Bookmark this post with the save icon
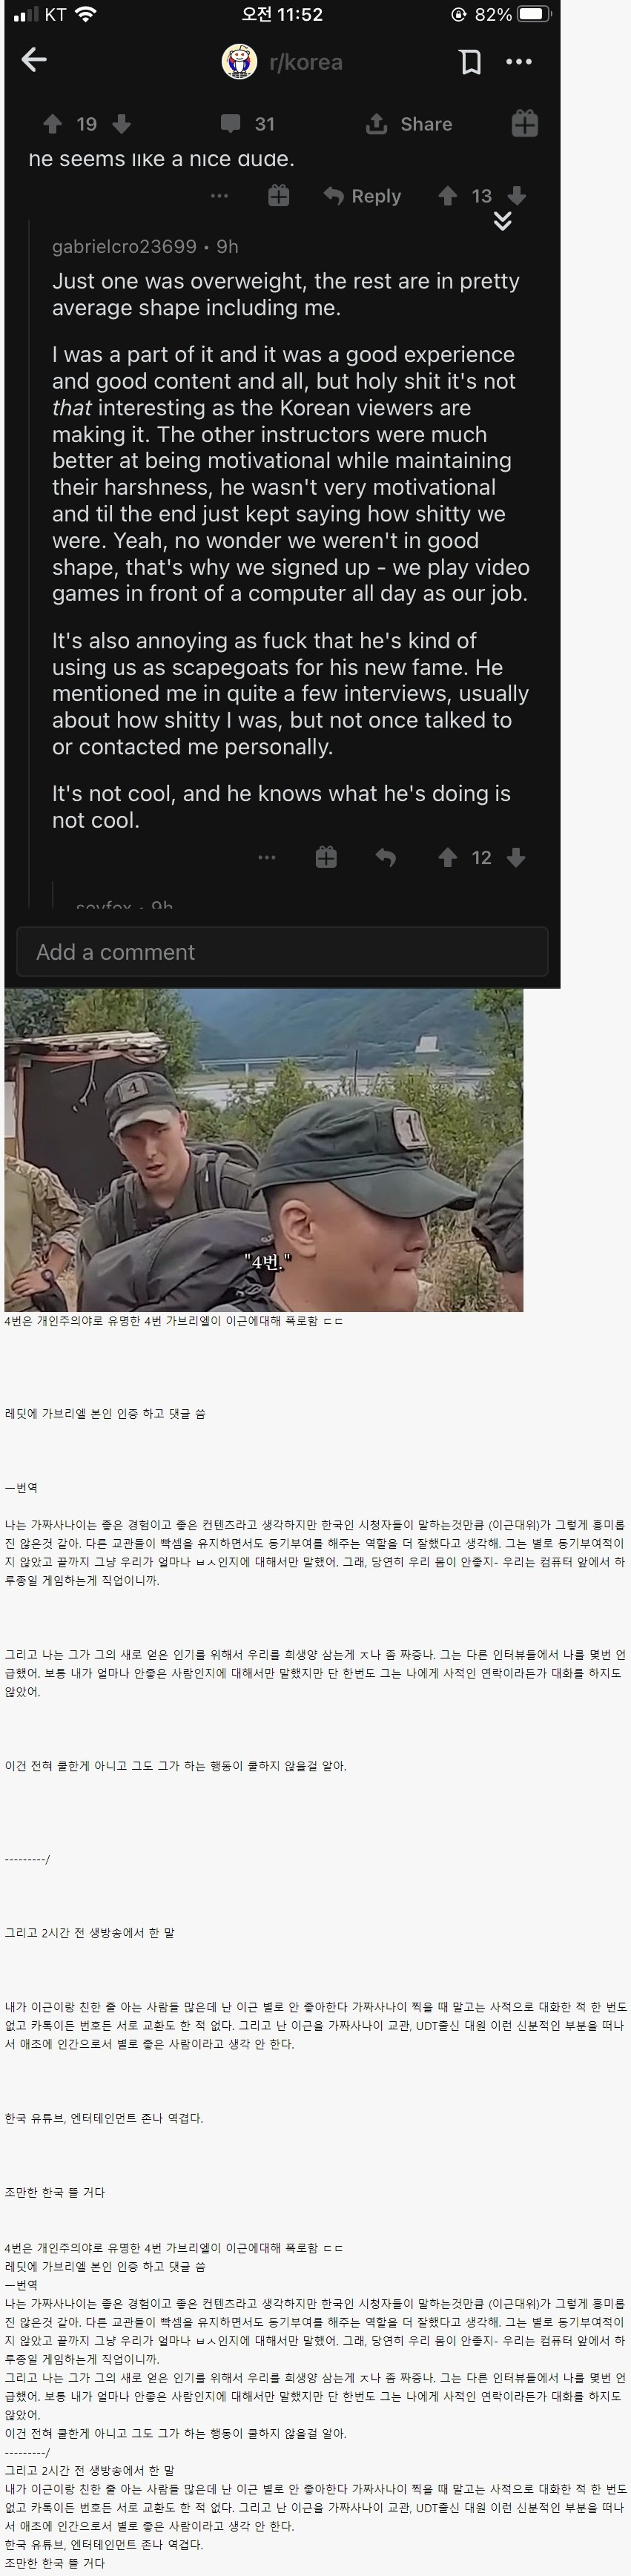Viewport: 631px width, 2576px height. [x=470, y=62]
